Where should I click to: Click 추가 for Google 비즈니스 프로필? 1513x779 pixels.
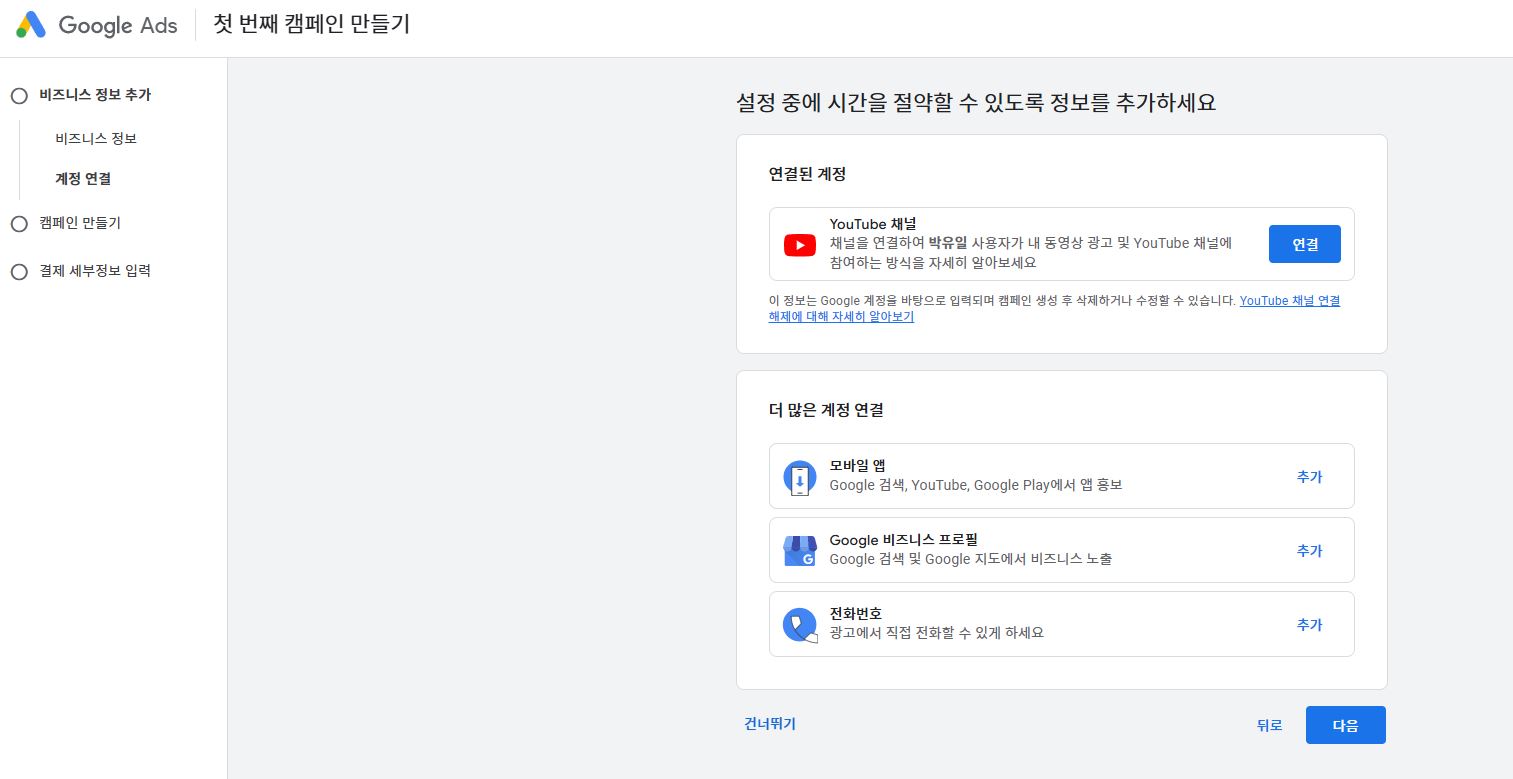pyautogui.click(x=1309, y=551)
